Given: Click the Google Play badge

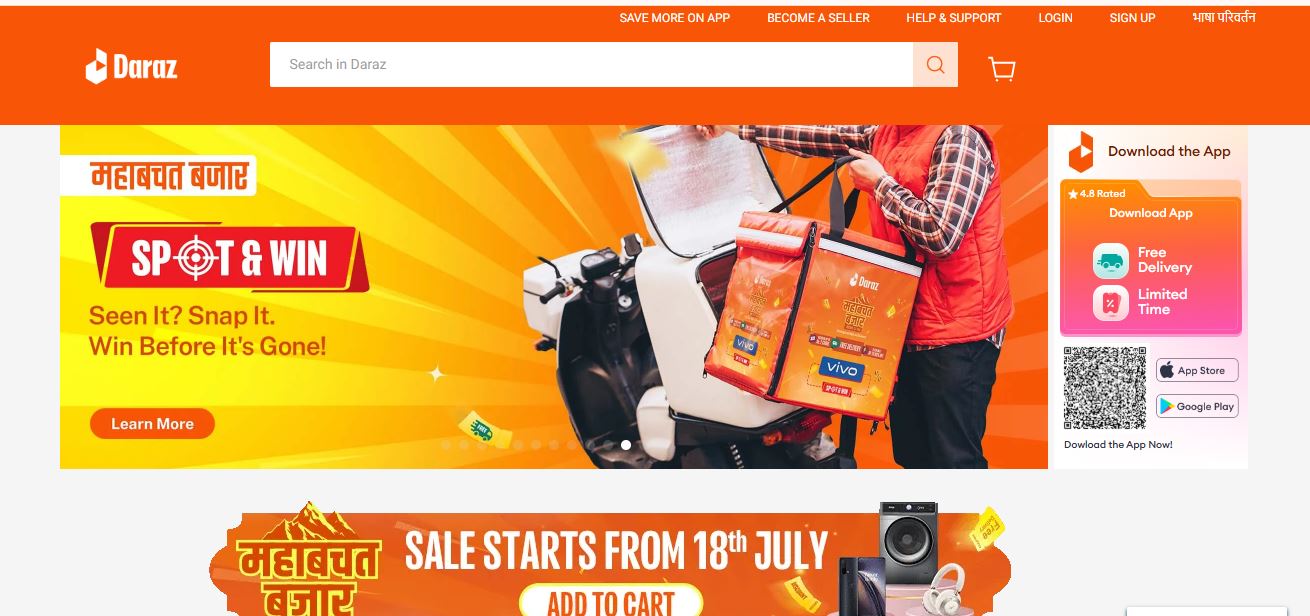Looking at the screenshot, I should click(x=1197, y=406).
